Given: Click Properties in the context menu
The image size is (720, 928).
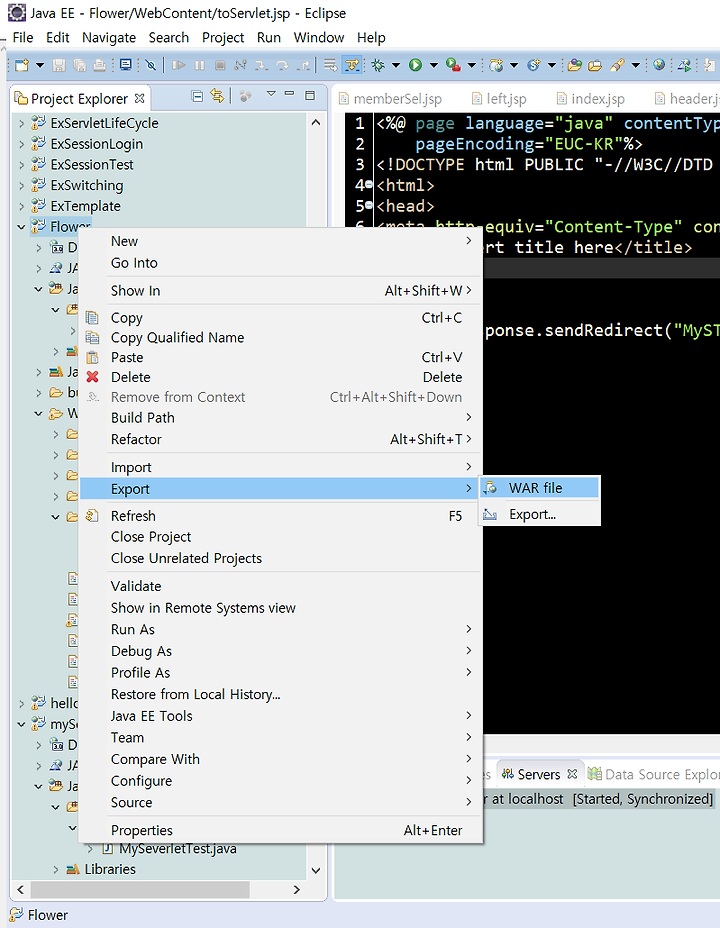Looking at the screenshot, I should click(x=280, y=830).
